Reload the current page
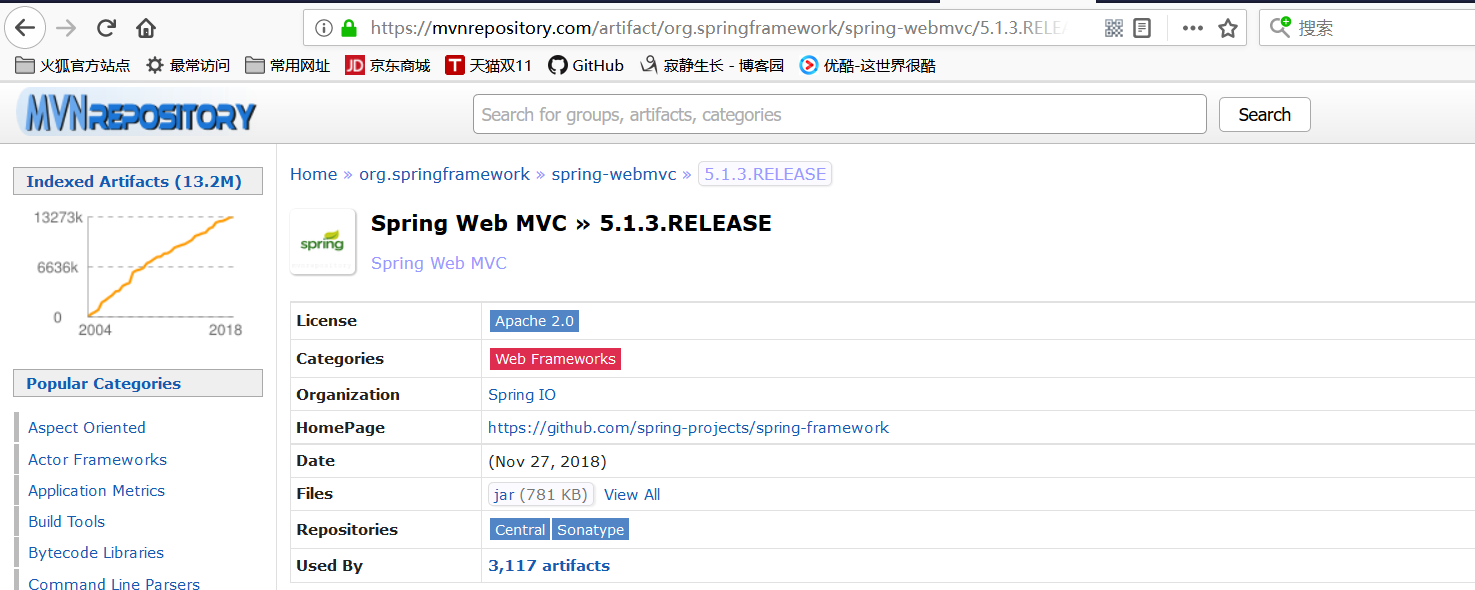The image size is (1475, 590). (x=106, y=28)
